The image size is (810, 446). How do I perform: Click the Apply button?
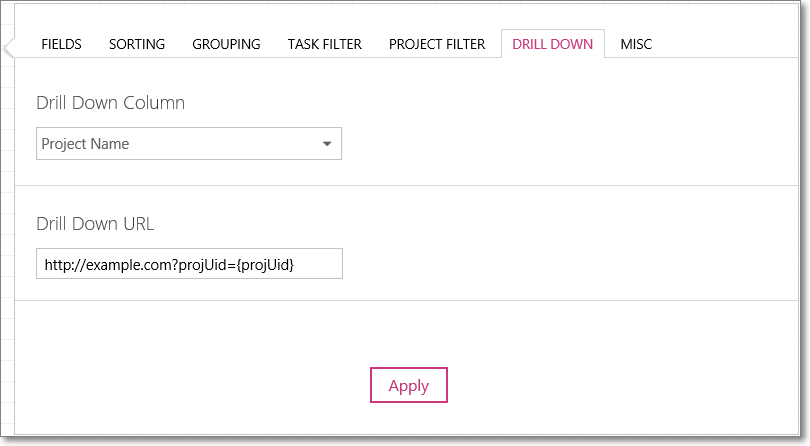(x=409, y=385)
